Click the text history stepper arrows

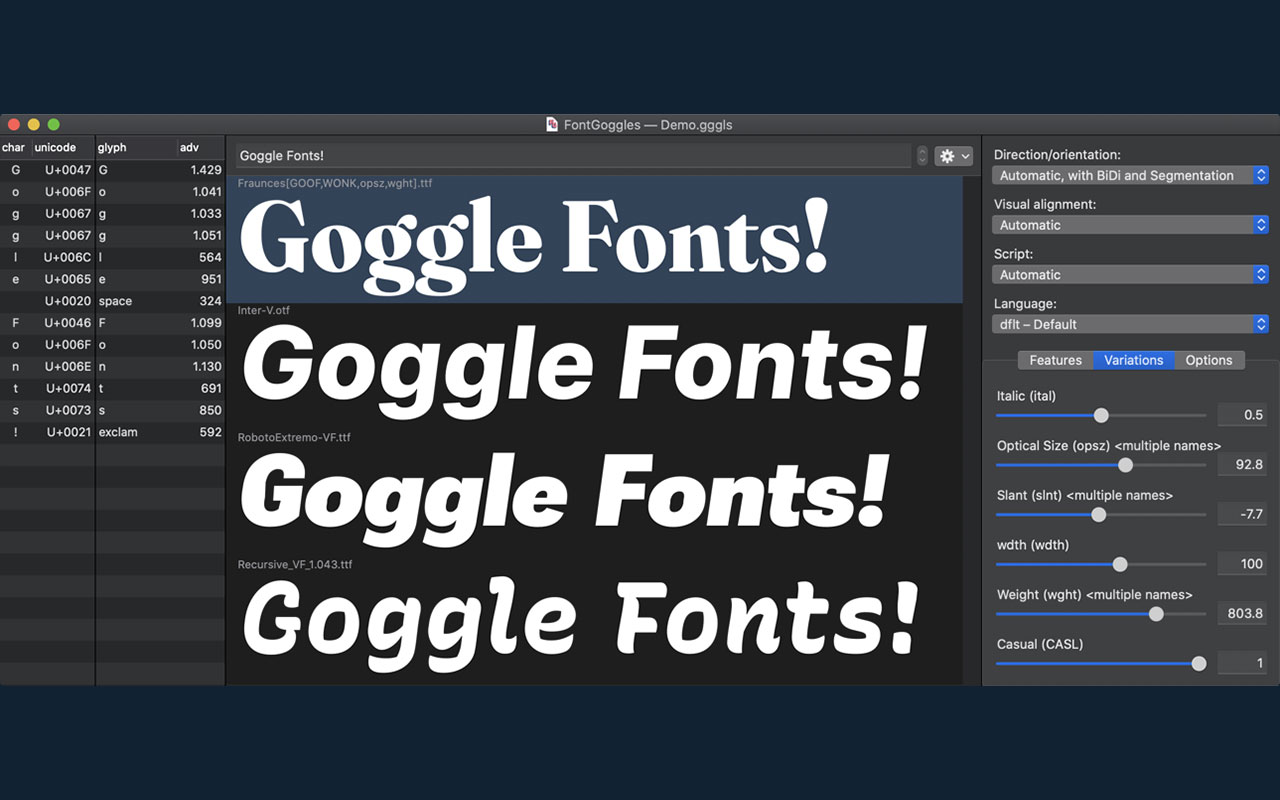(x=922, y=156)
